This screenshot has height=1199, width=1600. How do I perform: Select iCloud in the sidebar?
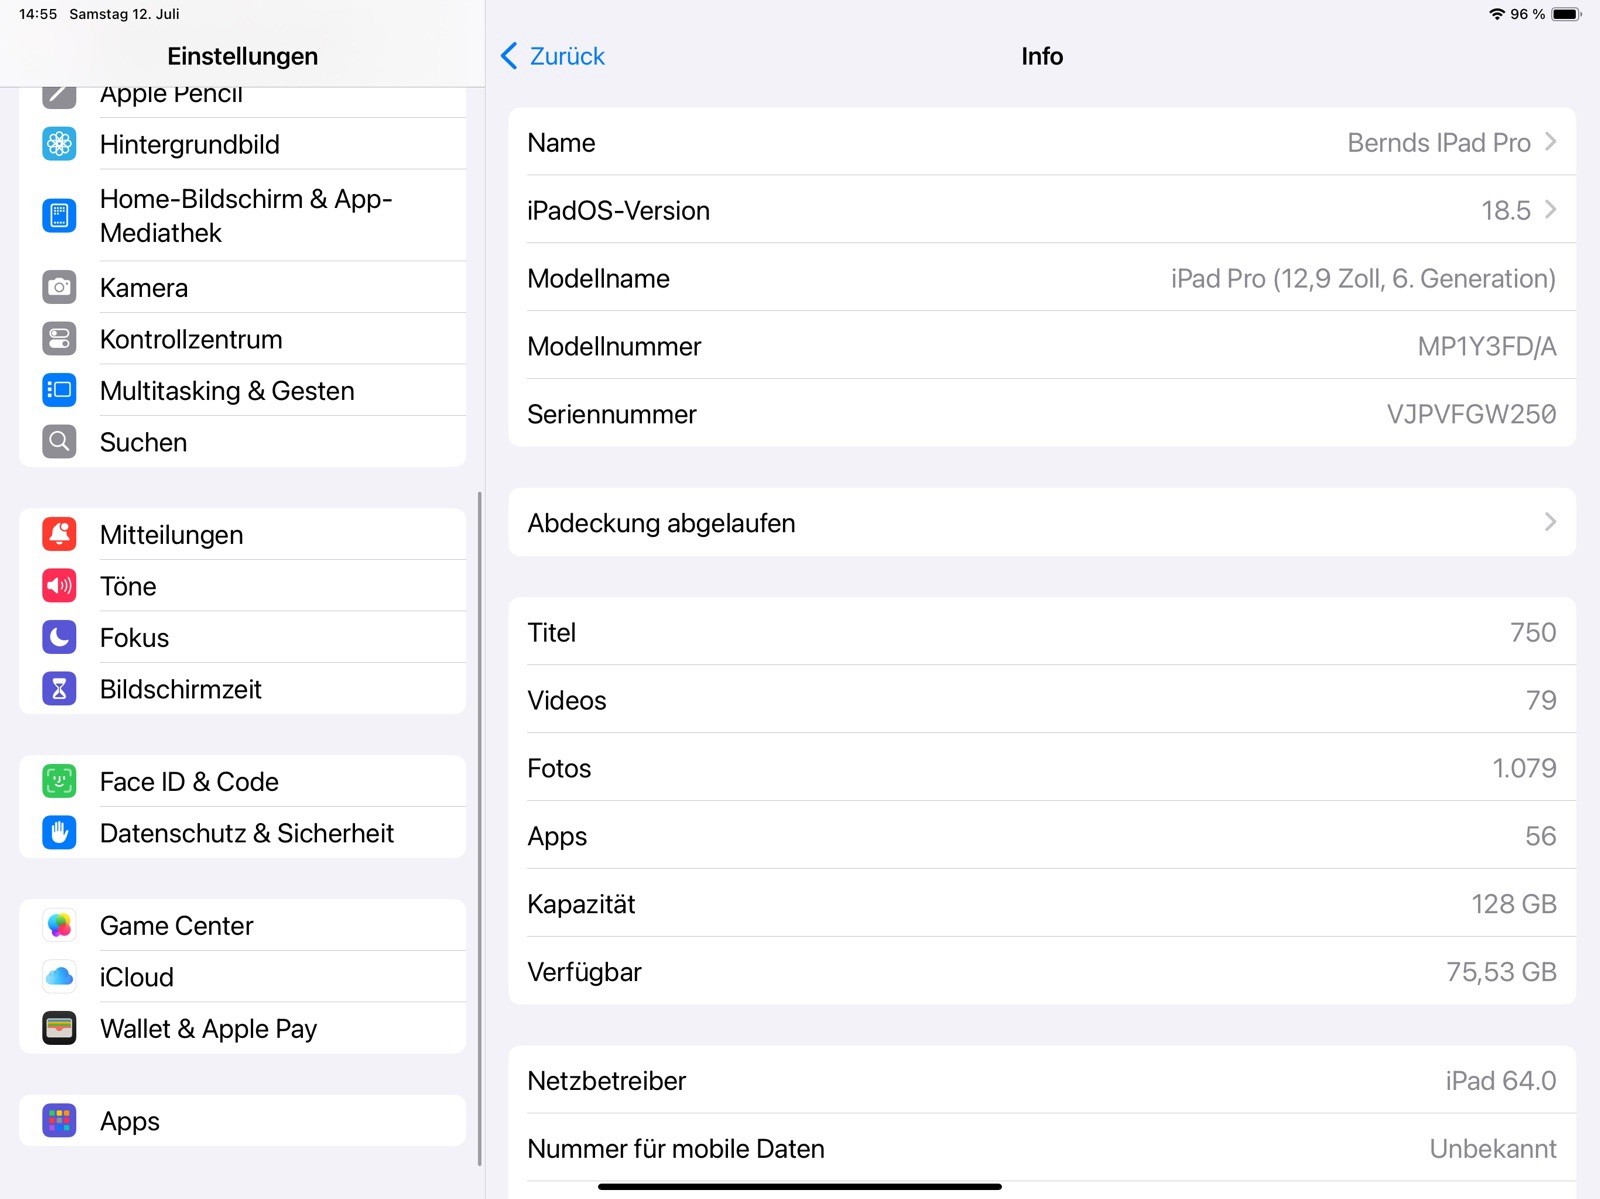pos(243,976)
